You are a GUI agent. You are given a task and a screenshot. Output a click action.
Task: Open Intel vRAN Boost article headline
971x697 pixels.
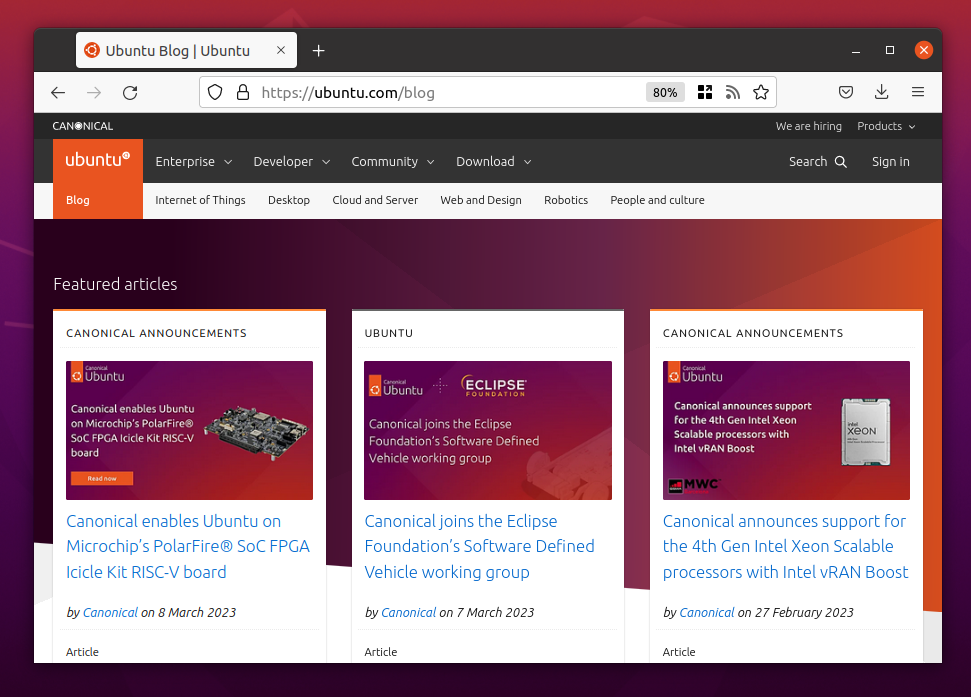pos(785,547)
